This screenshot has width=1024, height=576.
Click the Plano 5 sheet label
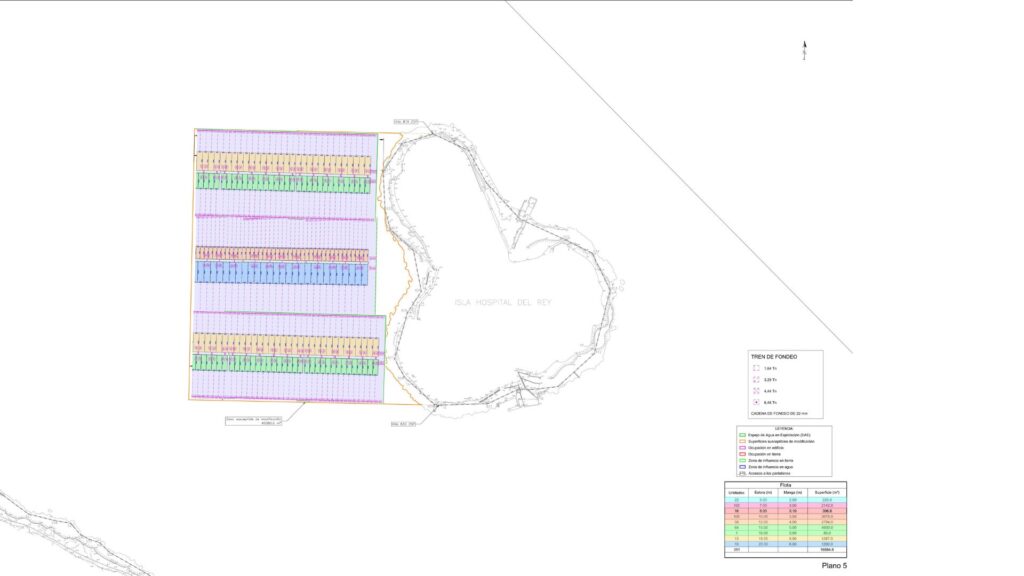[x=834, y=567]
